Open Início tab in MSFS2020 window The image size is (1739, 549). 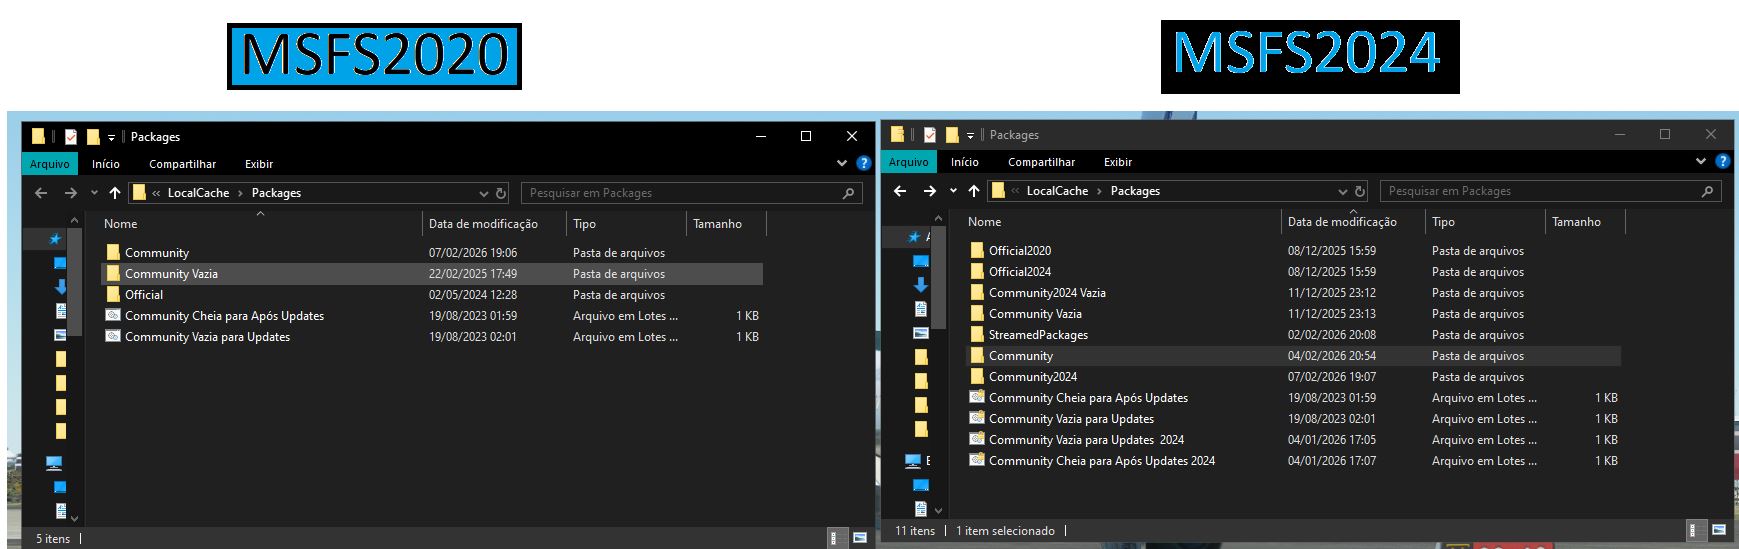(x=106, y=164)
